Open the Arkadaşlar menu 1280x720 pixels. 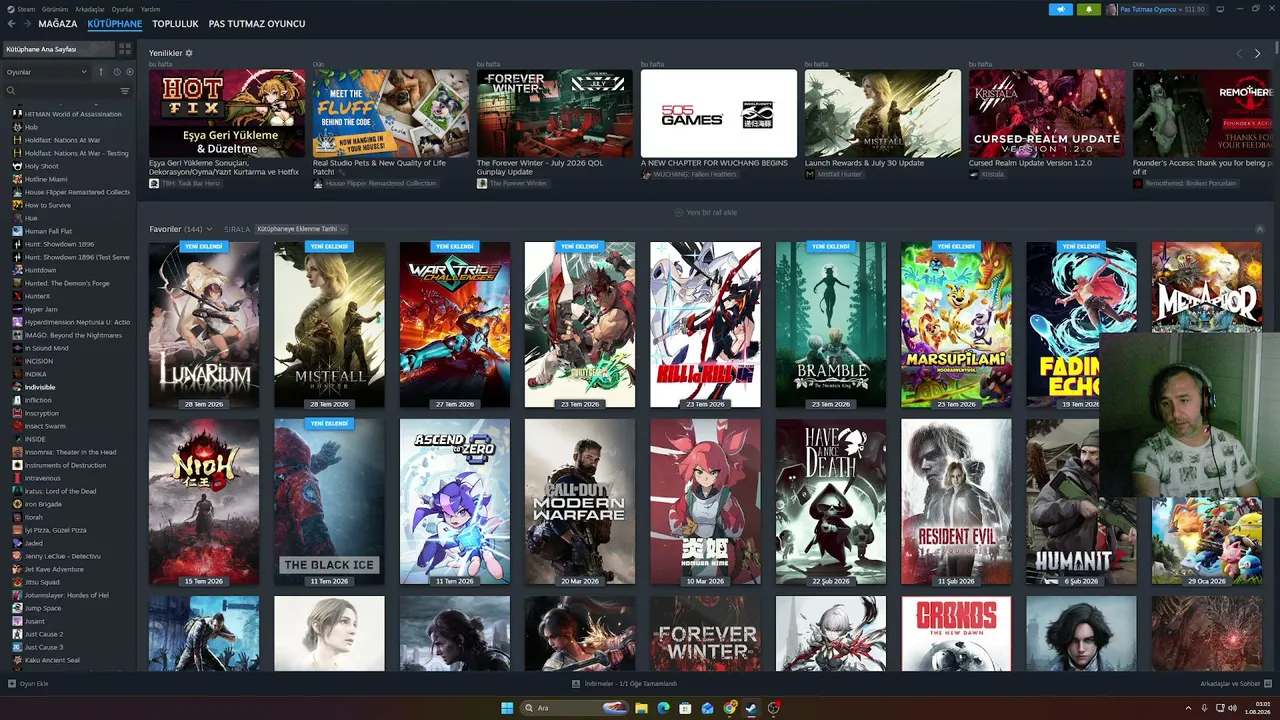90,9
